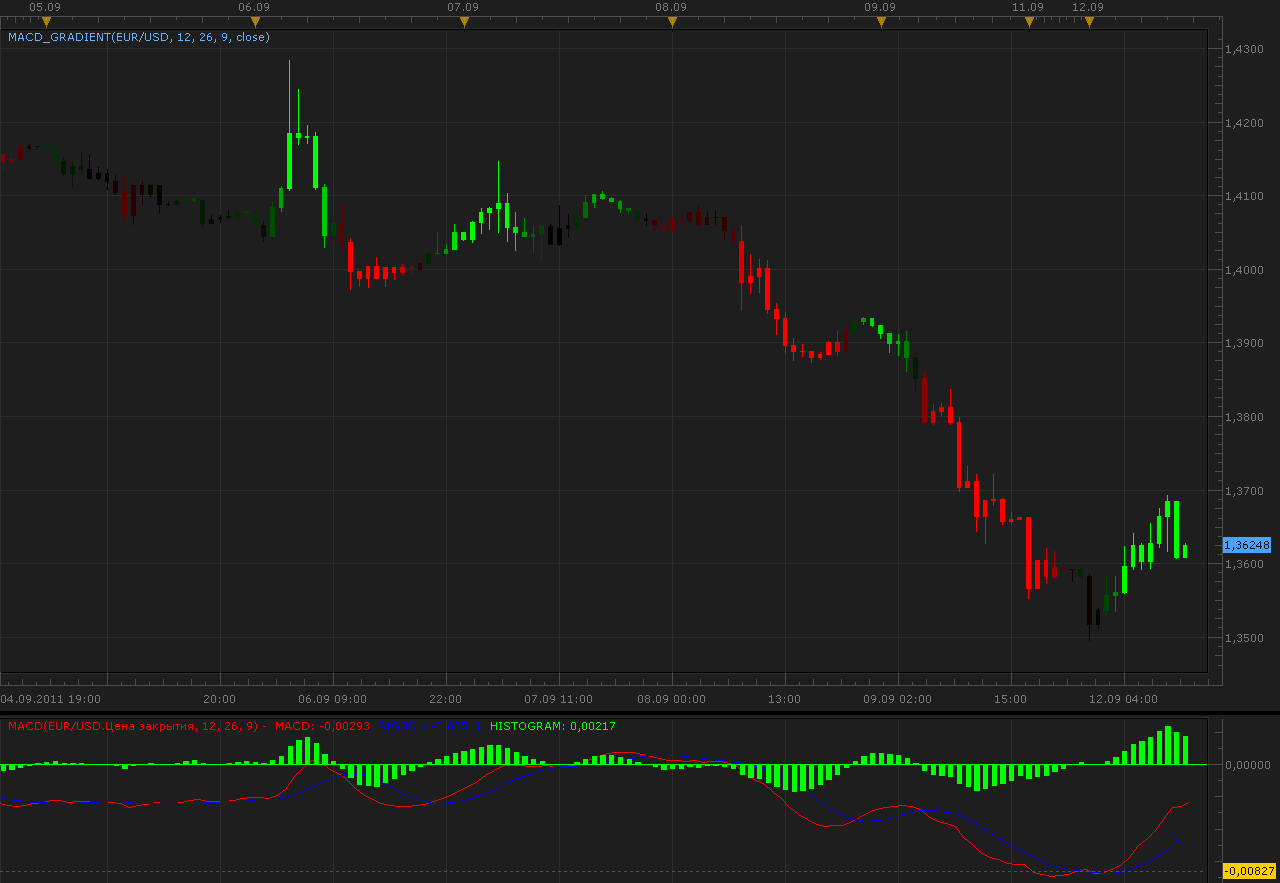Click the 1,4100 price axis label

click(x=1244, y=196)
